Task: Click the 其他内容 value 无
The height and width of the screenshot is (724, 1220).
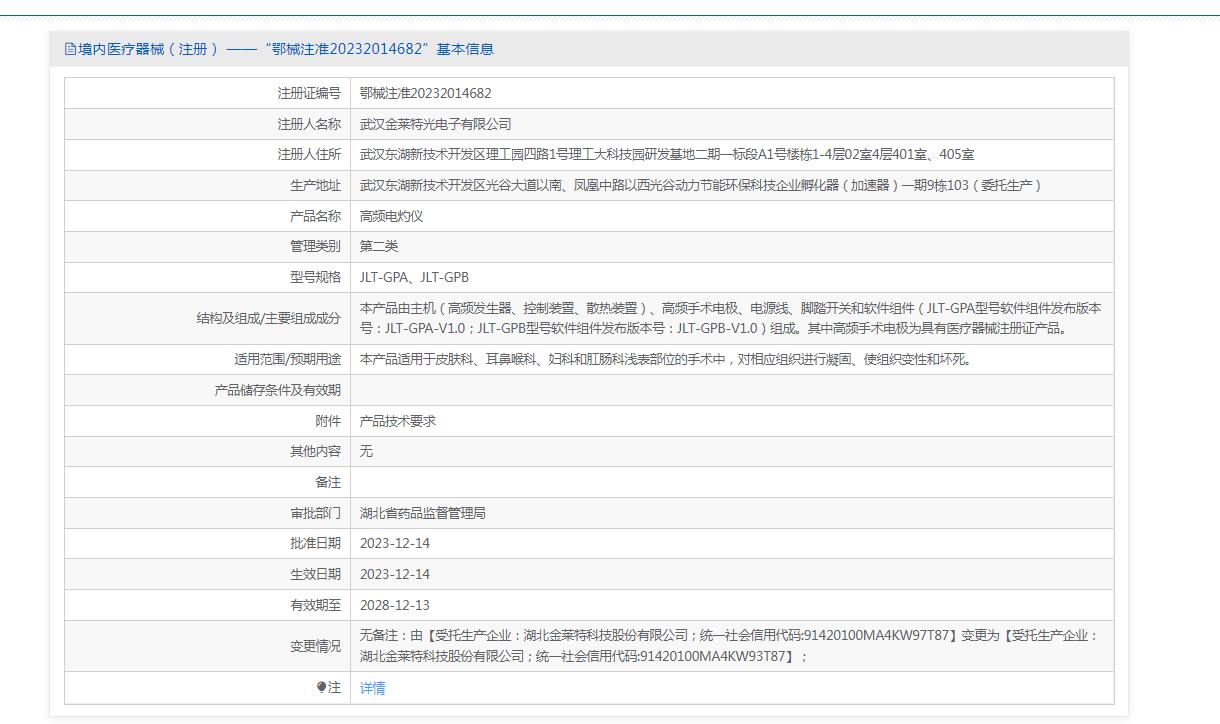Action: click(x=366, y=451)
